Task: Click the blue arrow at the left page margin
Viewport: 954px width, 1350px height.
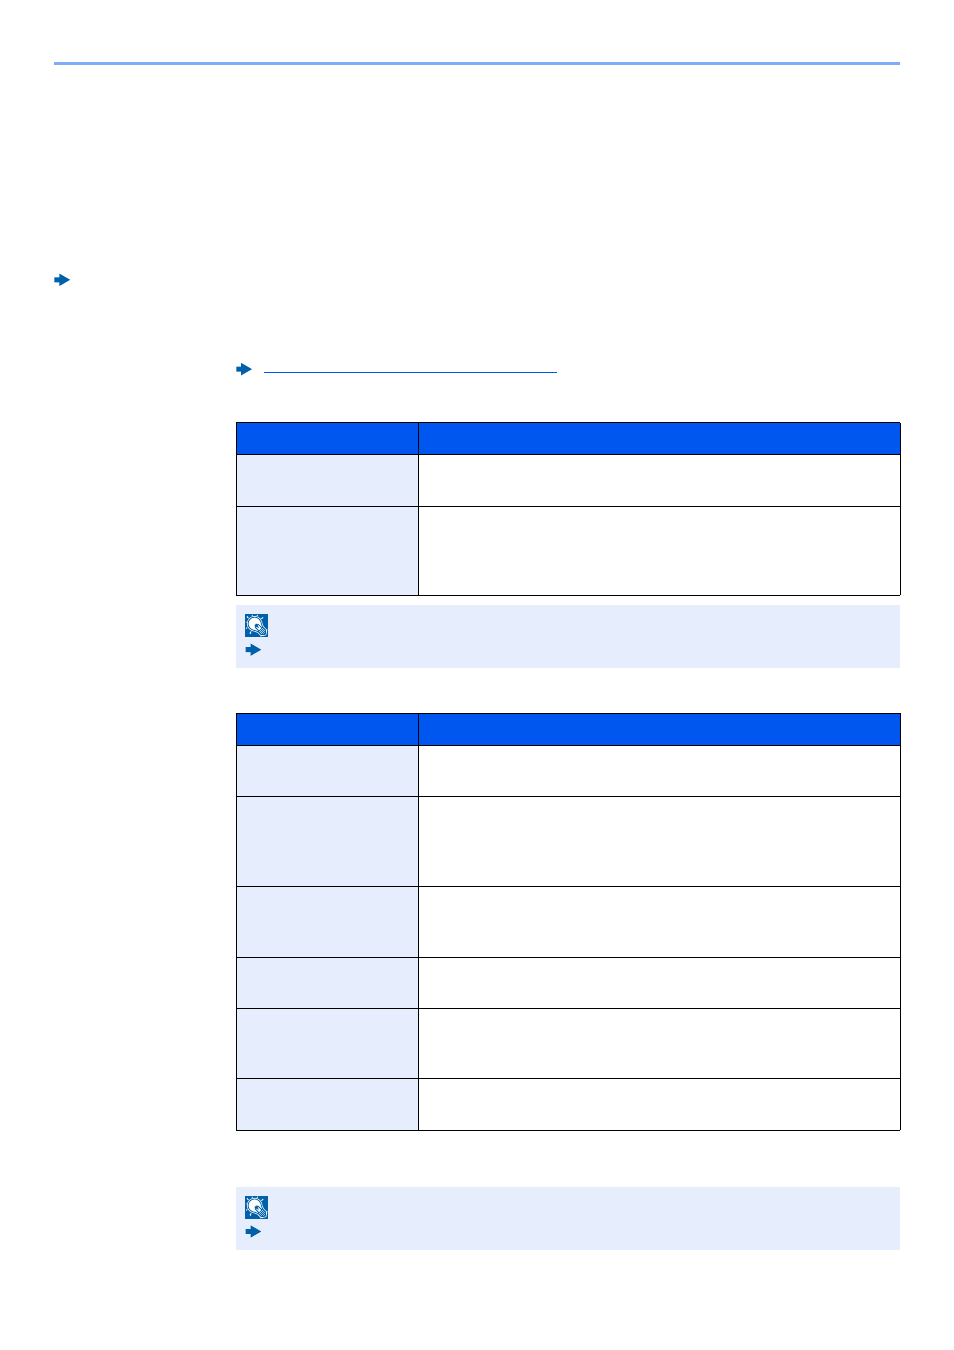Action: point(62,280)
